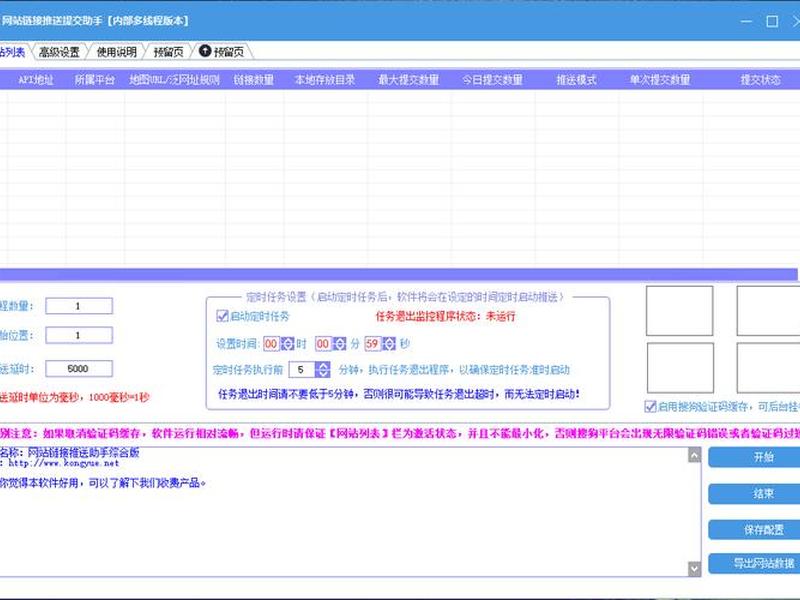The image size is (800, 600).
Task: Click the API地址 column header
Action: click(x=36, y=80)
